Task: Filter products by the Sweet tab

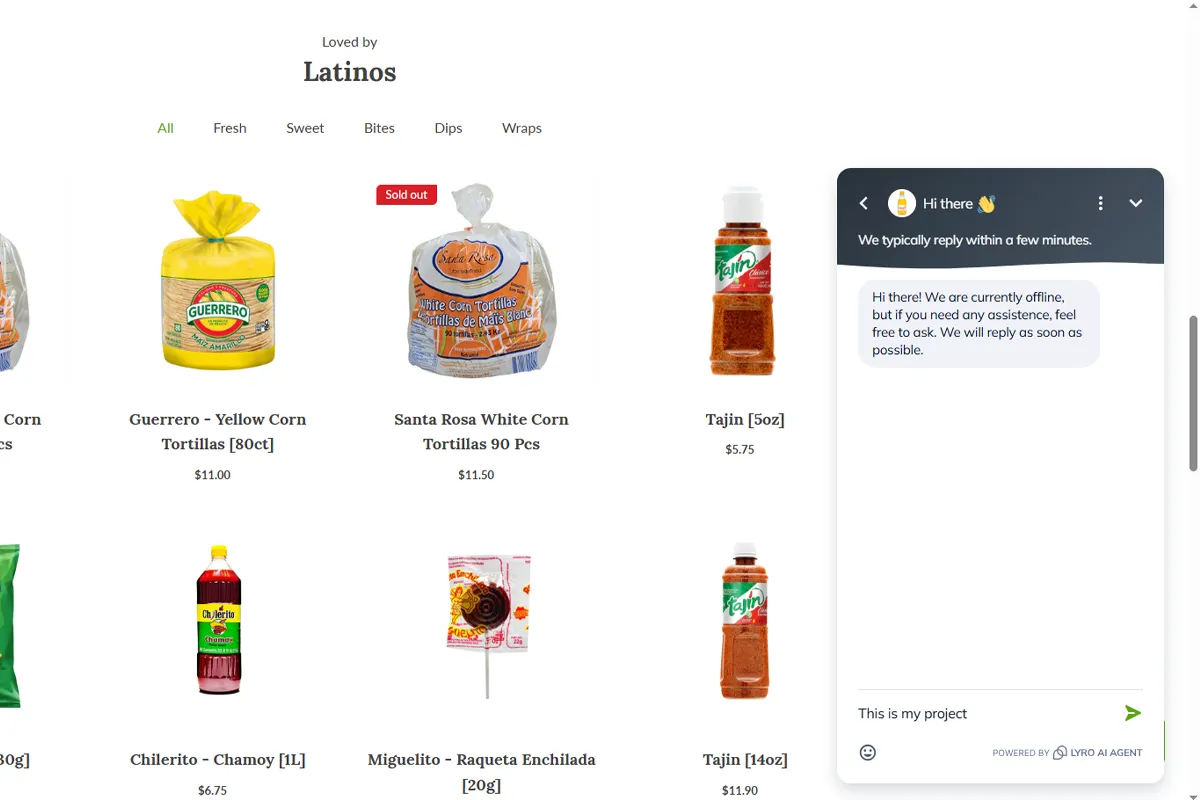Action: coord(305,128)
